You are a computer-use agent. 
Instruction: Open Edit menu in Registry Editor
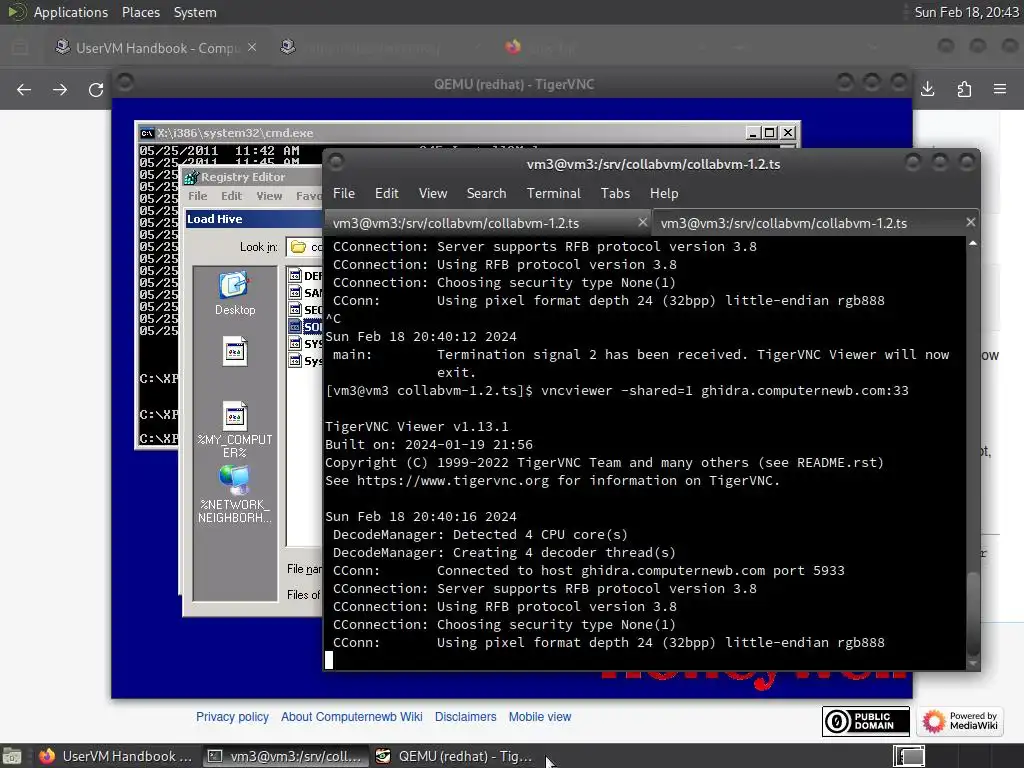tap(231, 196)
